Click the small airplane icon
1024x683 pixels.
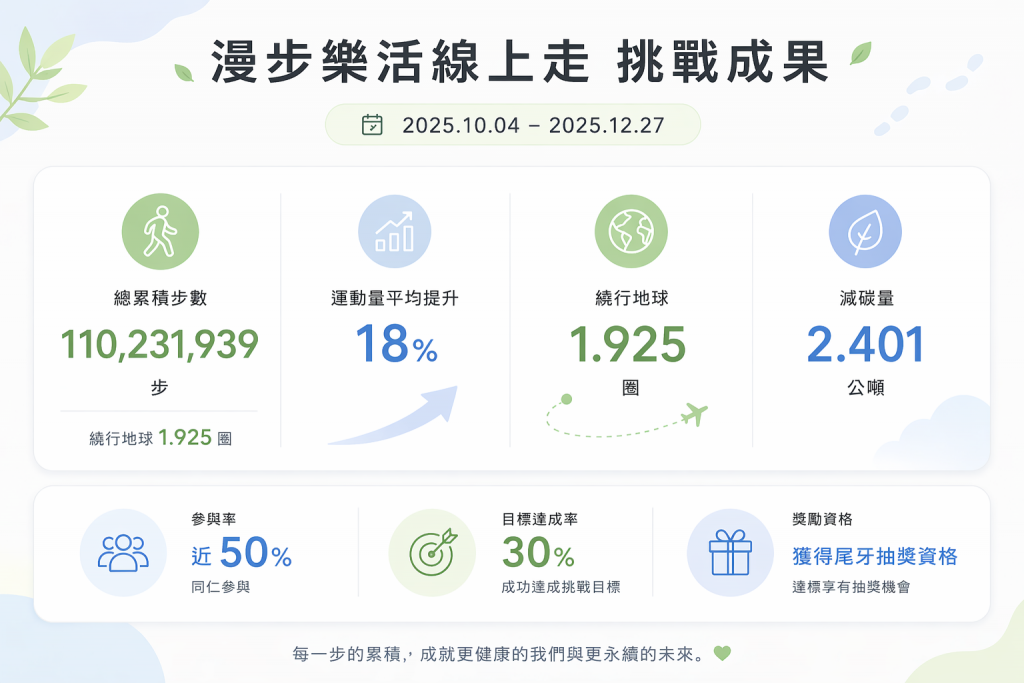[x=694, y=413]
